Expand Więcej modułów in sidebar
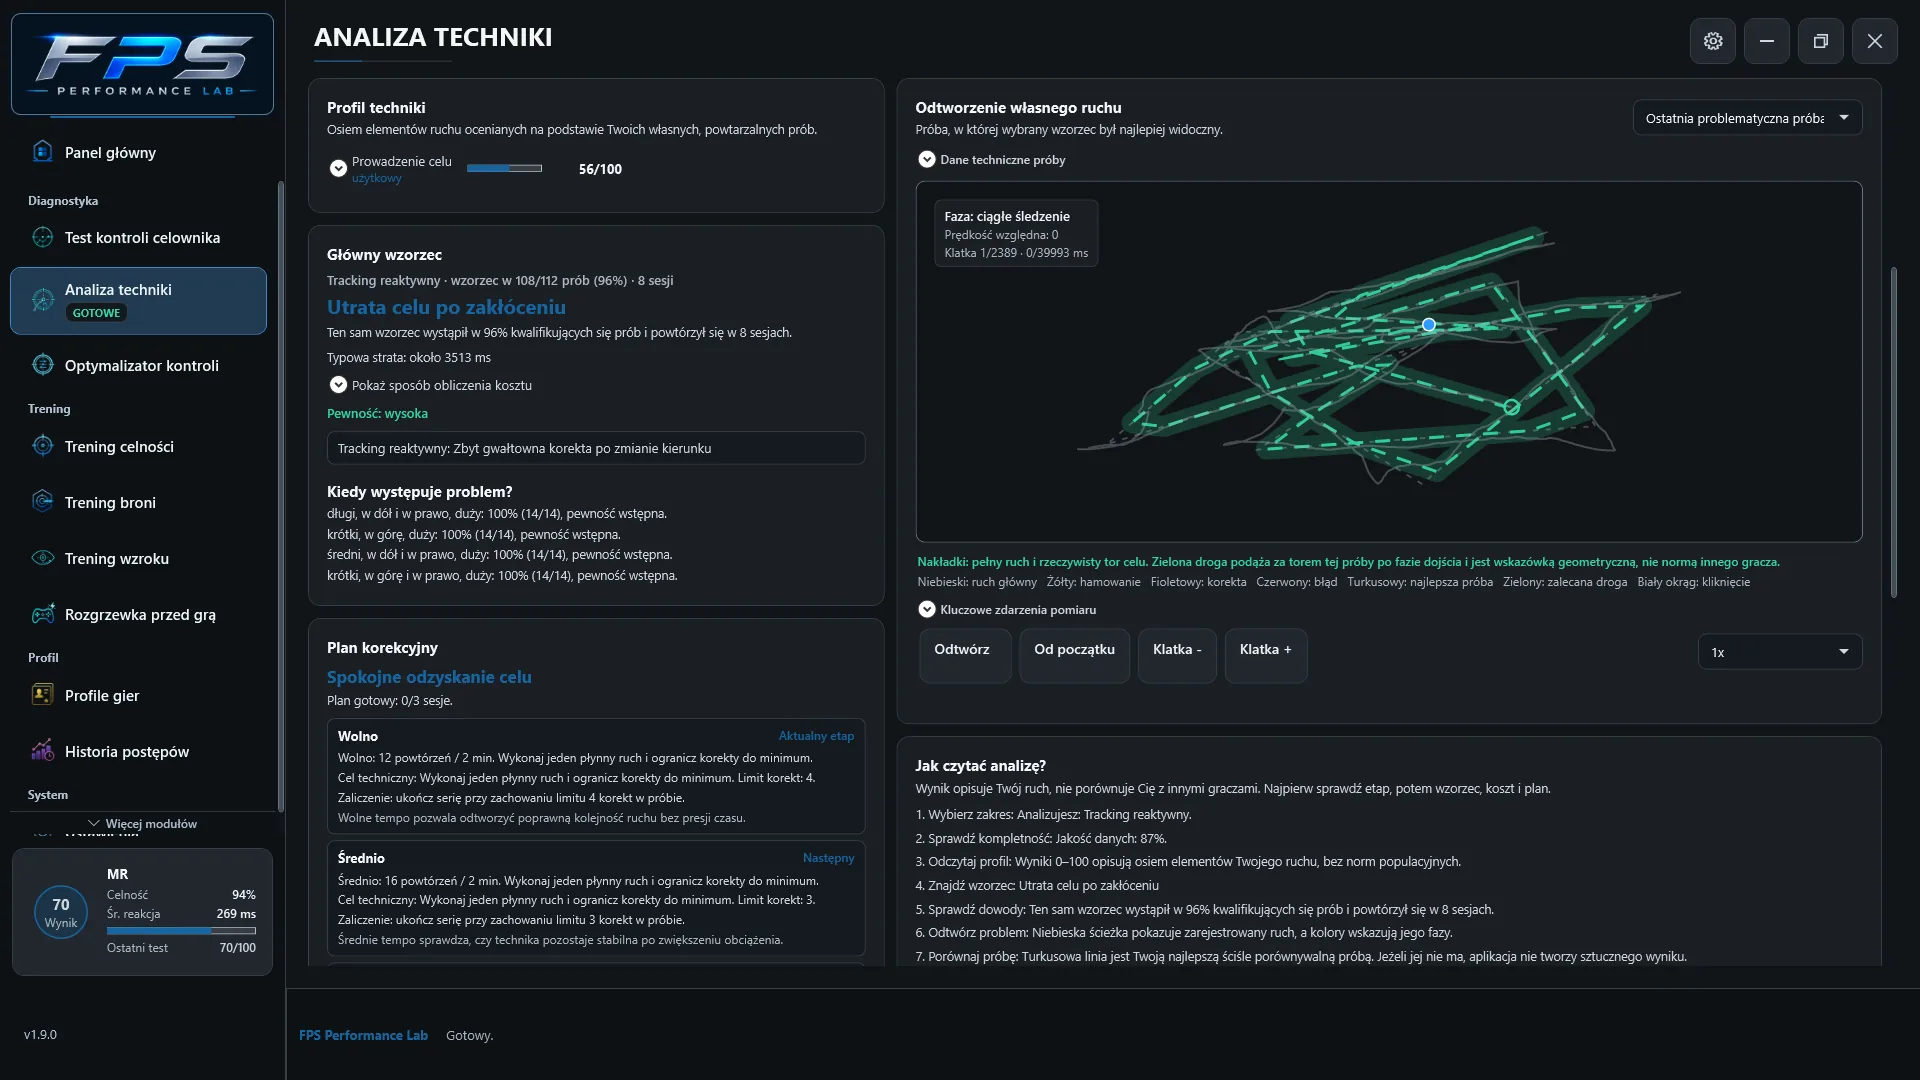This screenshot has width=1920, height=1080. (142, 824)
